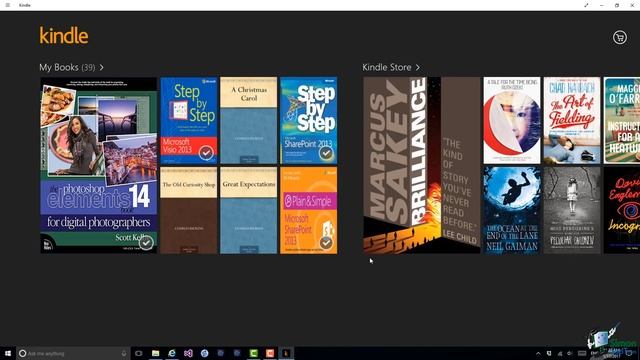640x360 pixels.
Task: Click the chevron next to My Books
Action: [x=102, y=67]
